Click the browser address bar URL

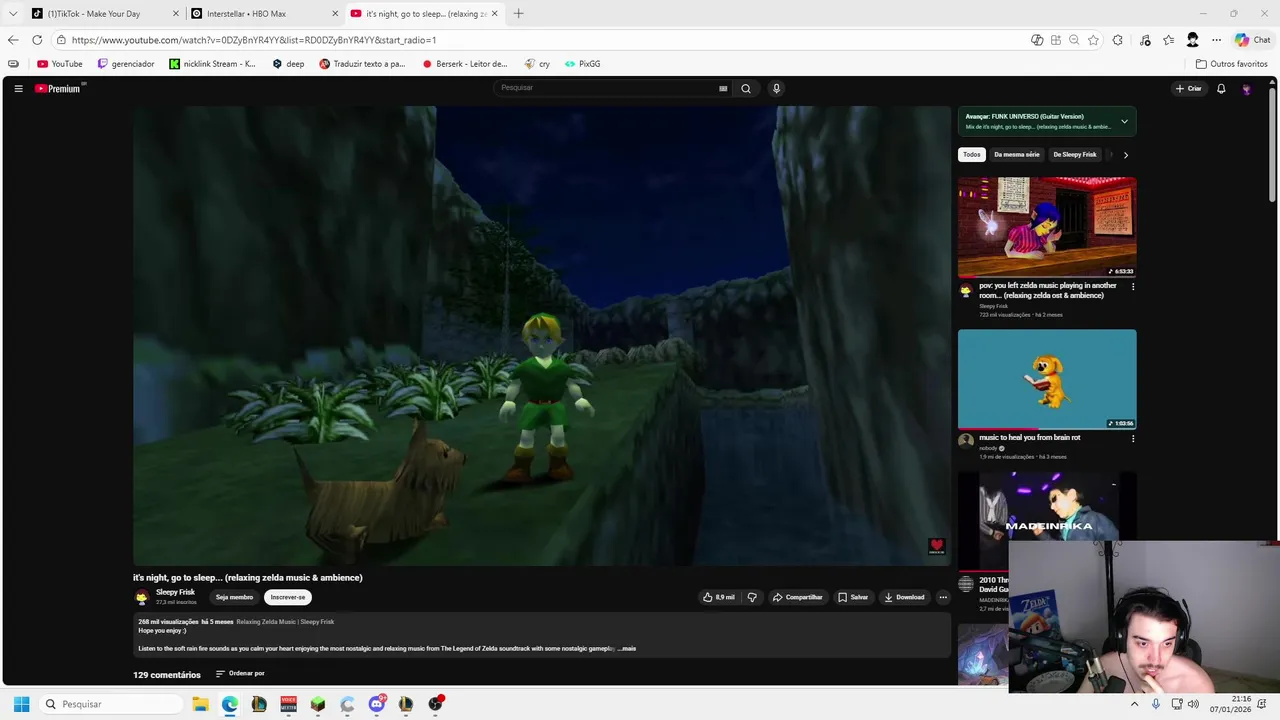[x=254, y=40]
